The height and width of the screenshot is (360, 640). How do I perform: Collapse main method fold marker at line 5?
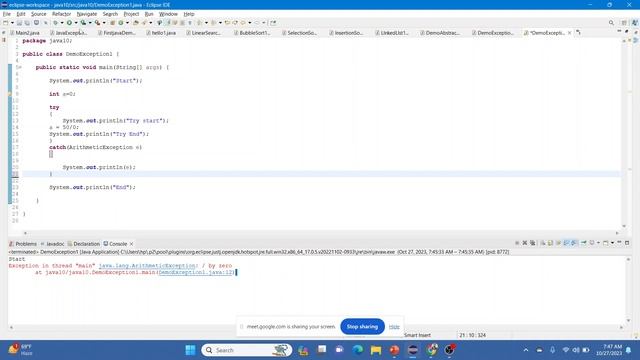[19, 67]
